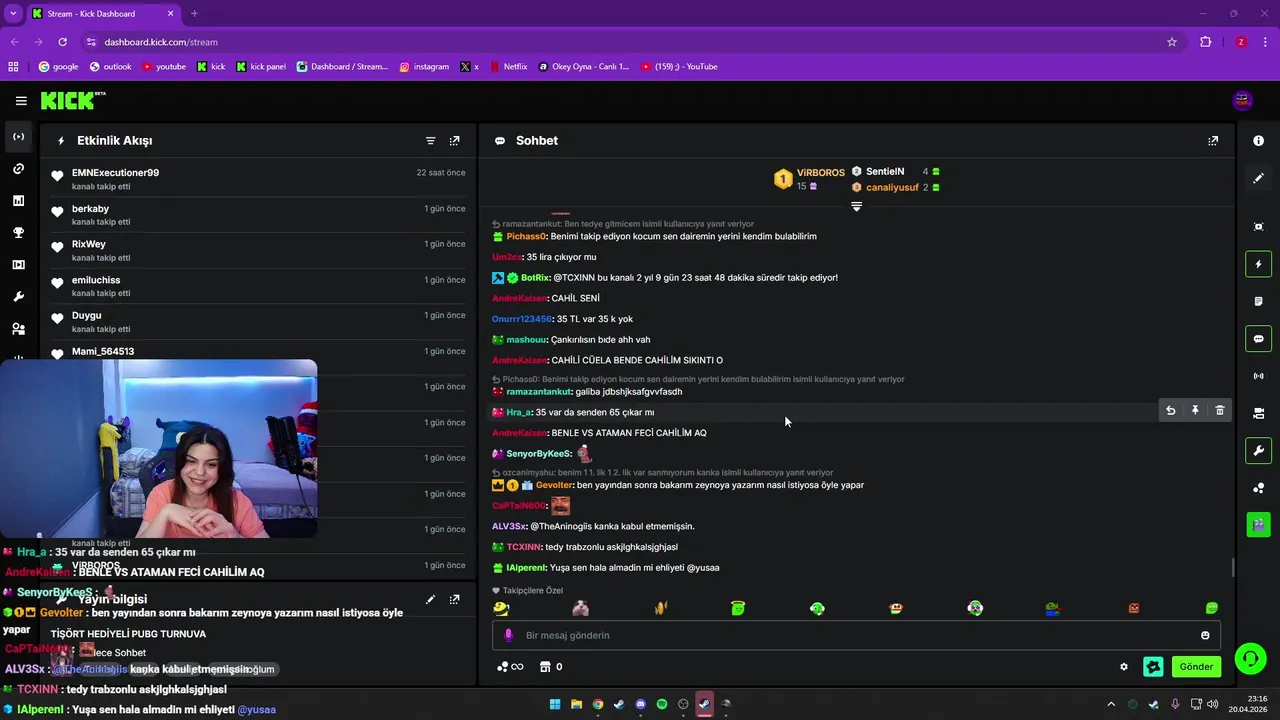
Task: Click Gevolter username in chat
Action: click(x=554, y=485)
